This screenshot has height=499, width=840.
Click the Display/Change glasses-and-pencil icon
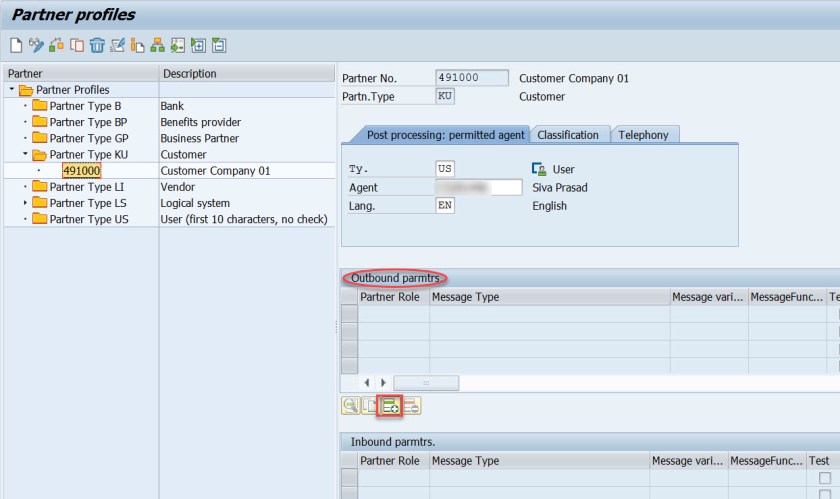pyautogui.click(x=36, y=46)
